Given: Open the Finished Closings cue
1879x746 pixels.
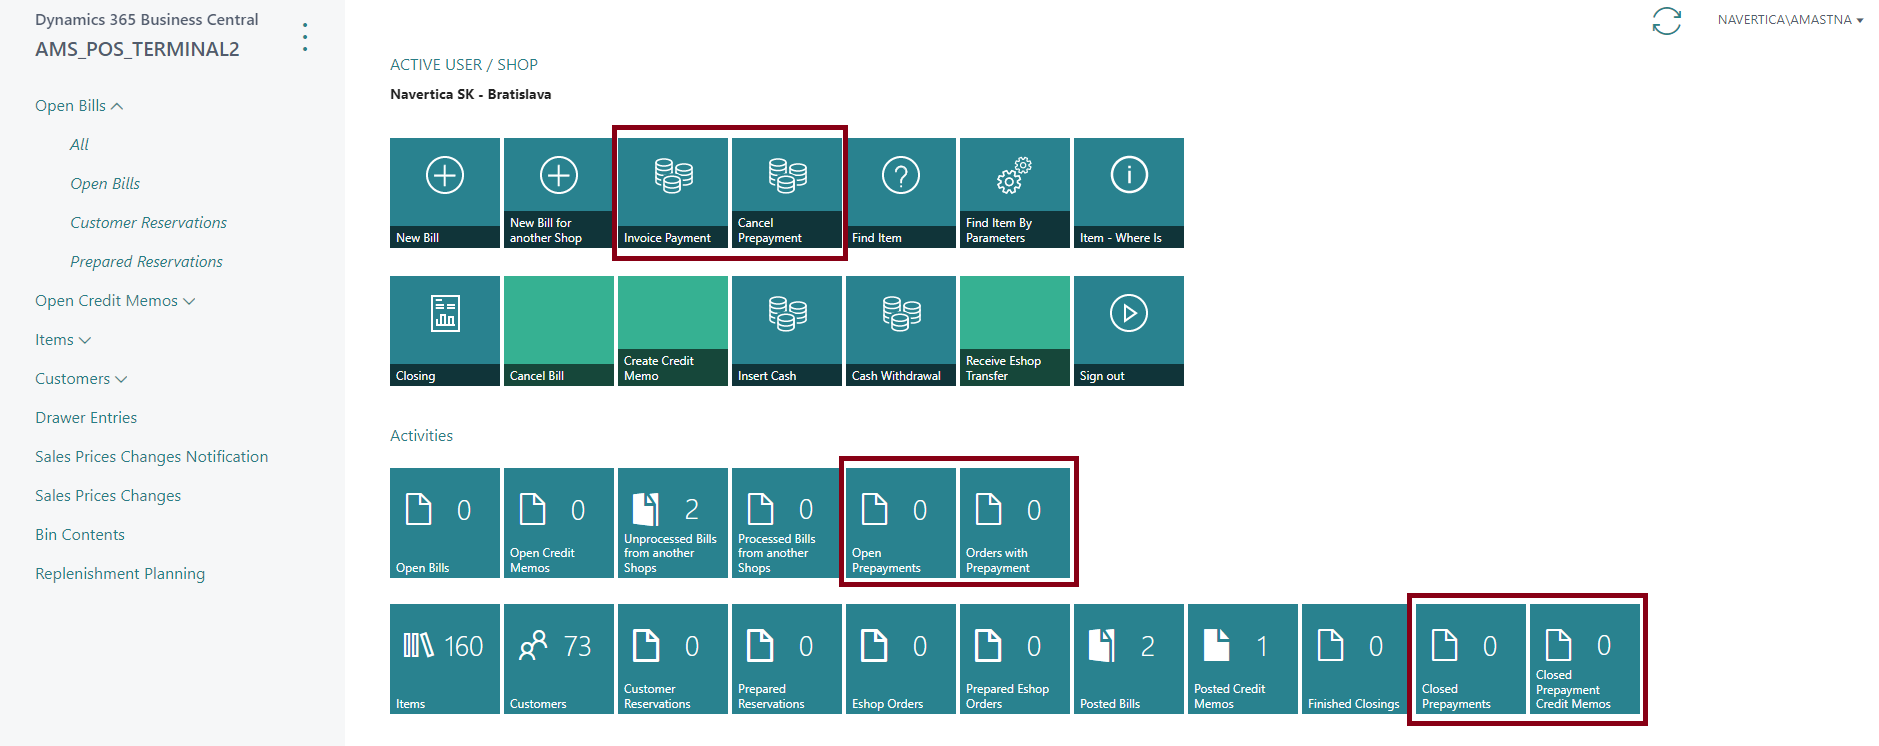Looking at the screenshot, I should pos(1357,659).
